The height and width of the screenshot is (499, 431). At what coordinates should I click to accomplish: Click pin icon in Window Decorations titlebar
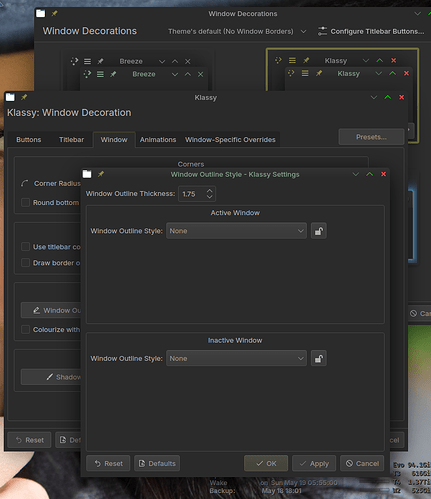tap(54, 13)
